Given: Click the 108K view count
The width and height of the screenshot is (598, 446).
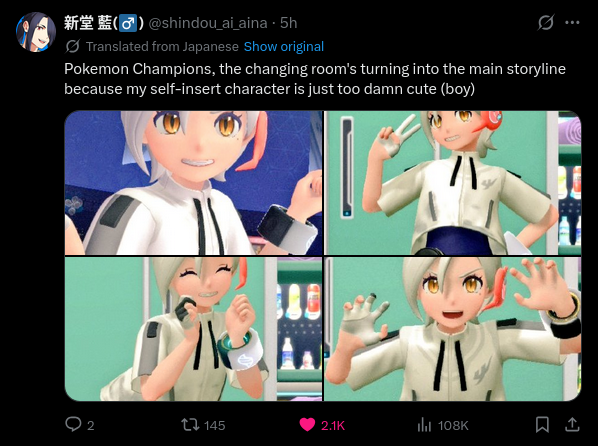Looking at the screenshot, I should point(453,425).
